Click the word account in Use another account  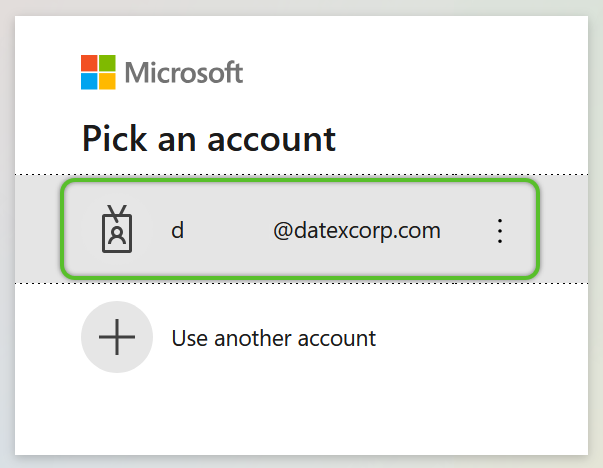click(x=336, y=339)
